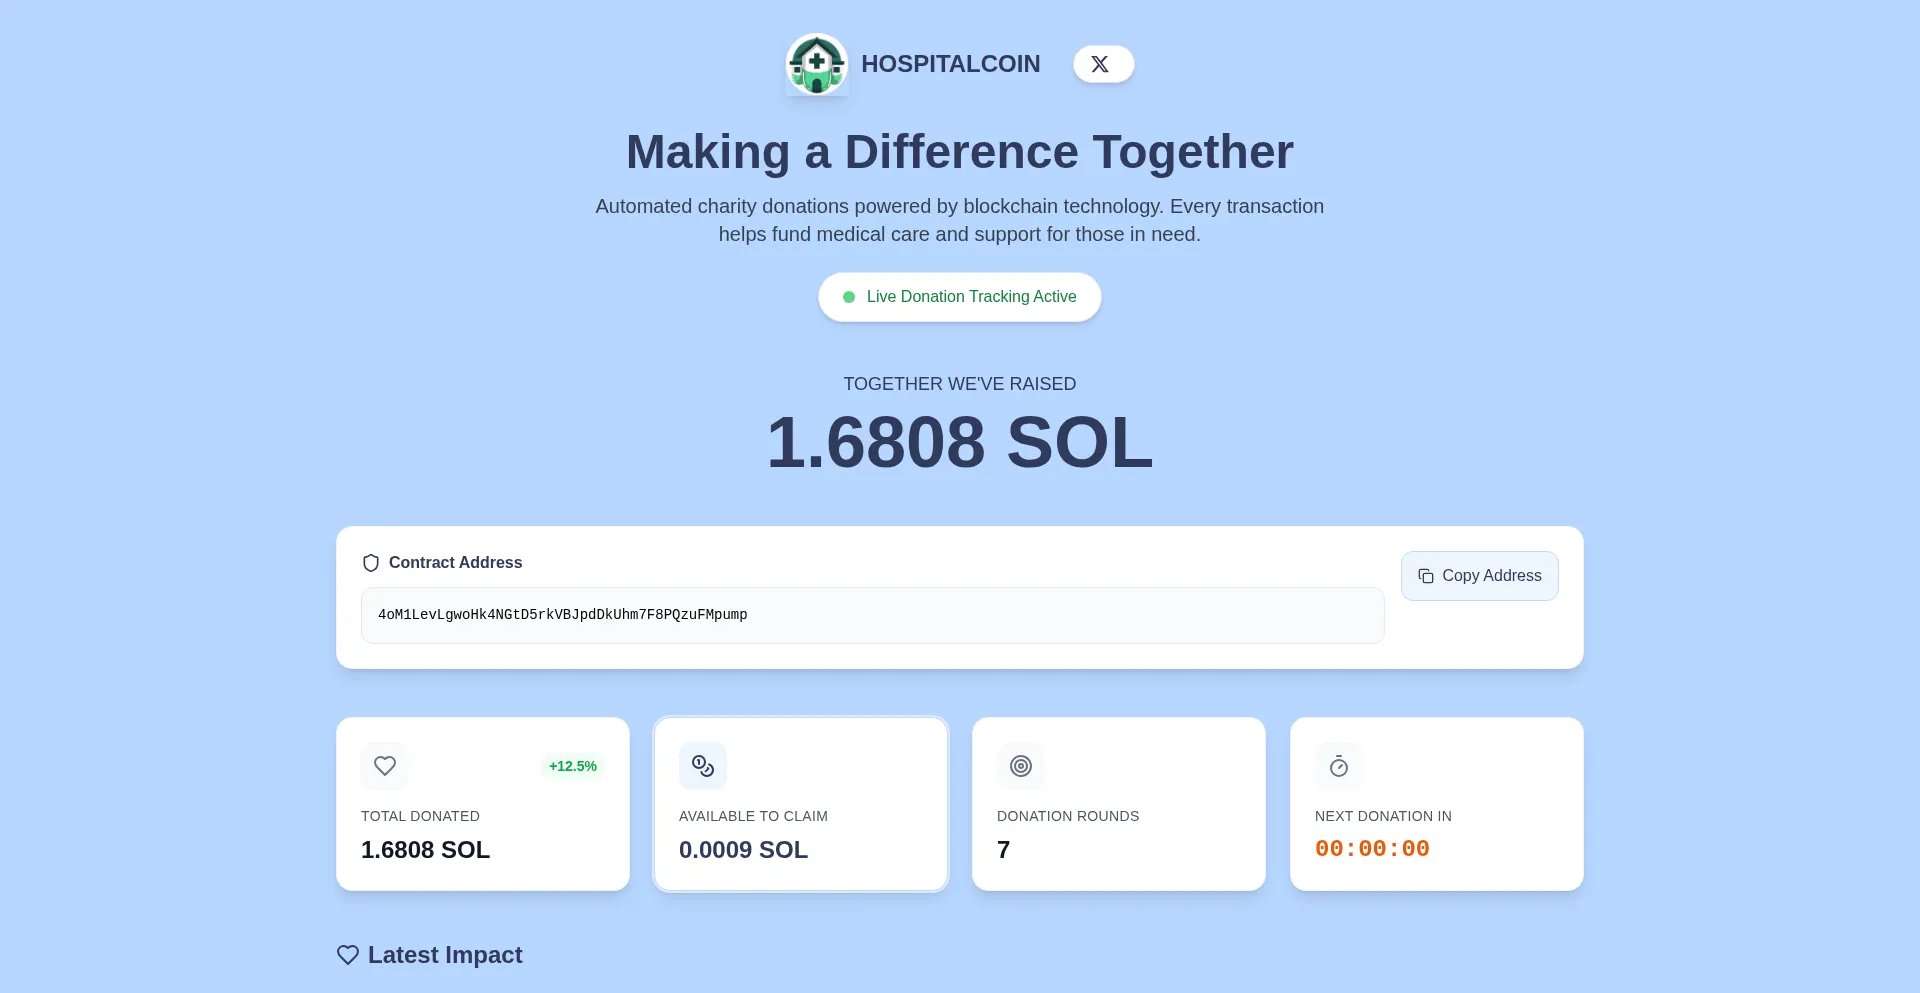Click the 00:00:00 countdown timer display
The image size is (1920, 993).
(x=1372, y=849)
